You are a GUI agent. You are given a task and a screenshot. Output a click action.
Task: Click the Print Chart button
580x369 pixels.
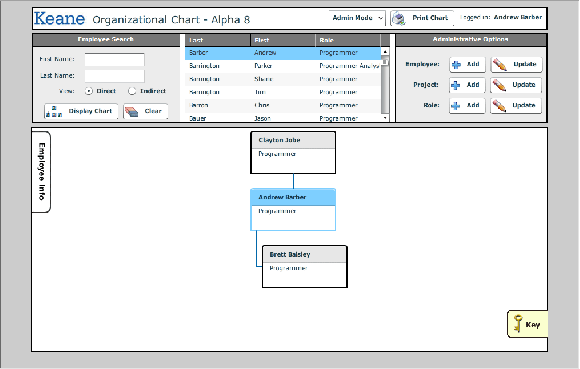pos(422,18)
